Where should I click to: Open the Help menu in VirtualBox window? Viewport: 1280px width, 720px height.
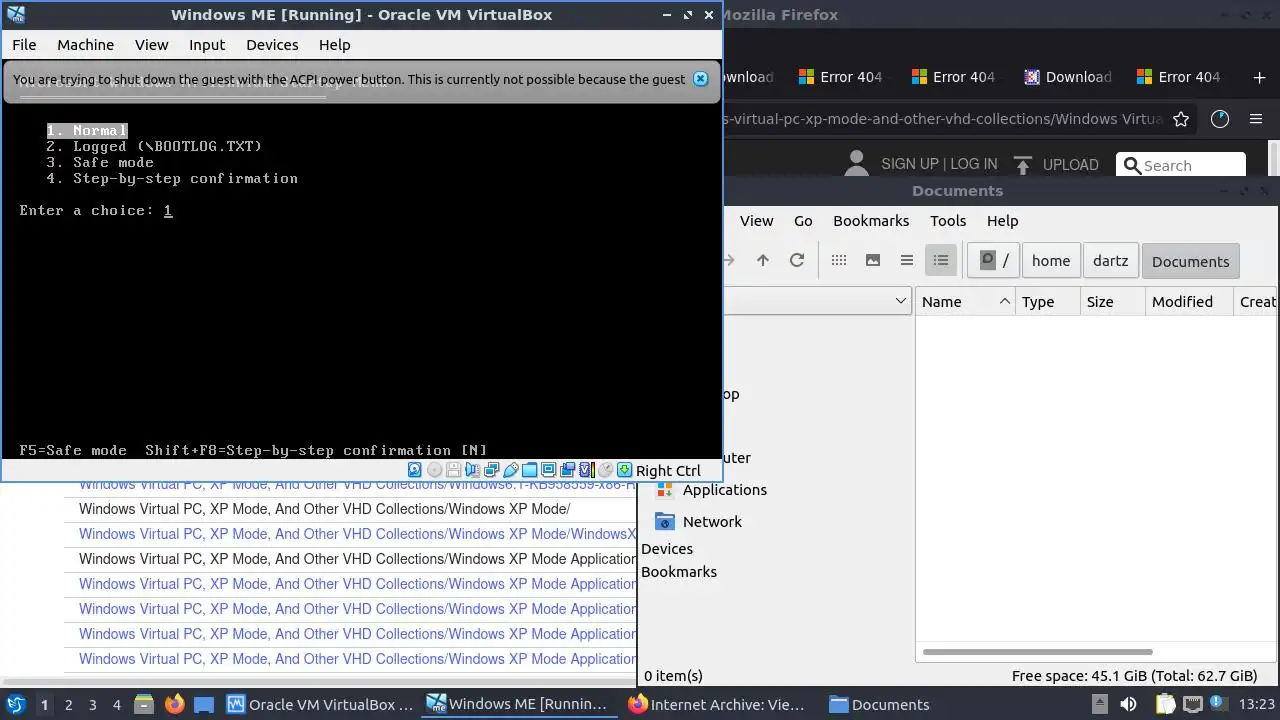(334, 45)
